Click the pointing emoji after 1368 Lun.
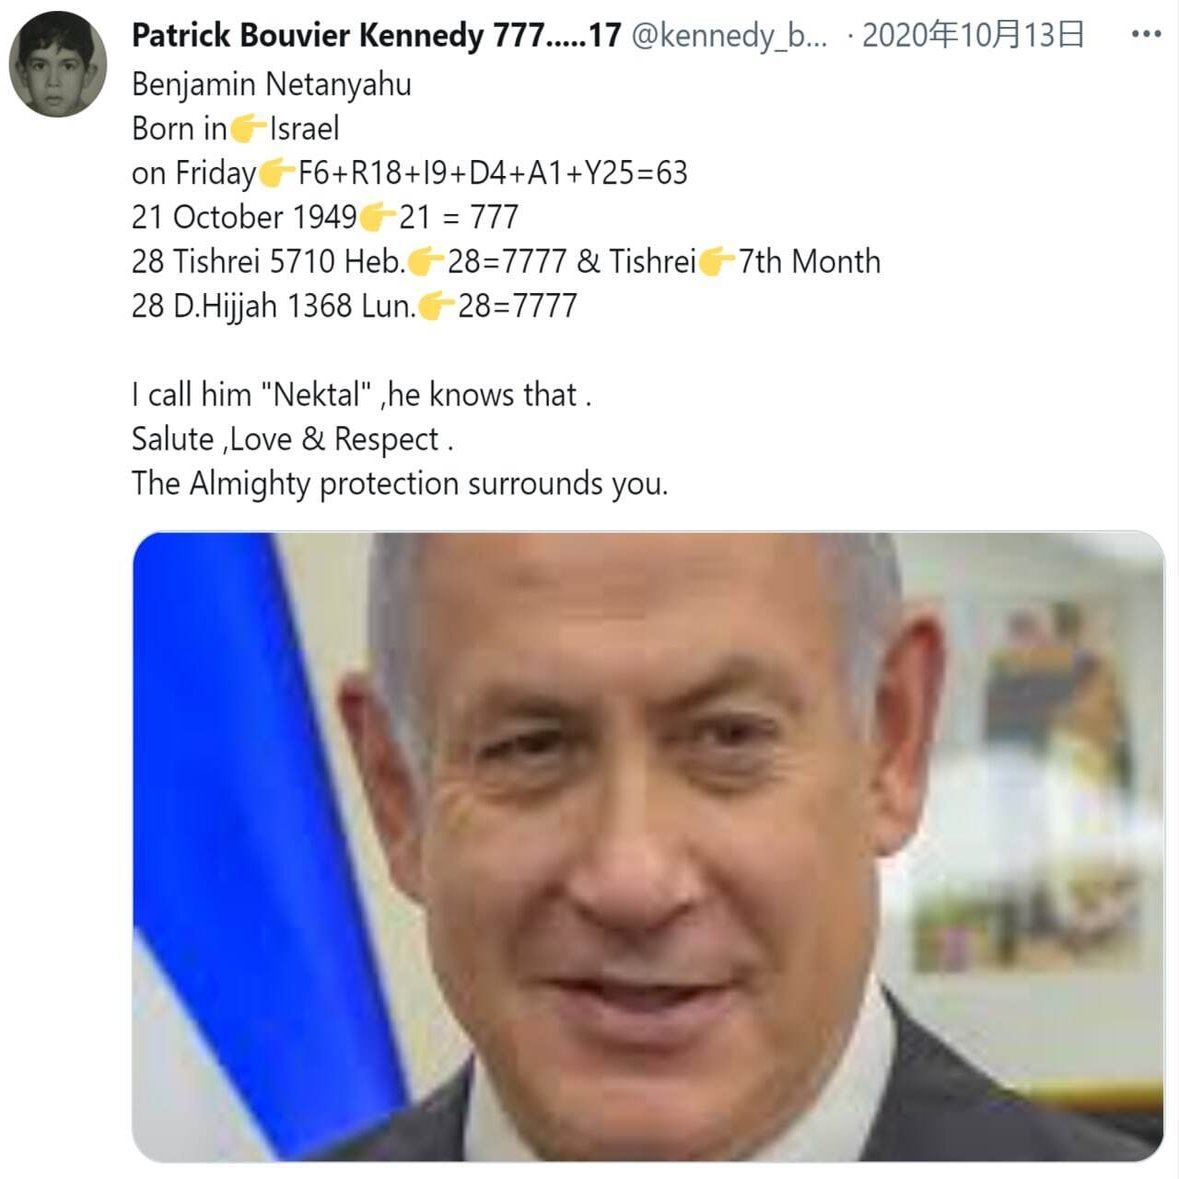This screenshot has height=1179, width=1179. [x=436, y=306]
